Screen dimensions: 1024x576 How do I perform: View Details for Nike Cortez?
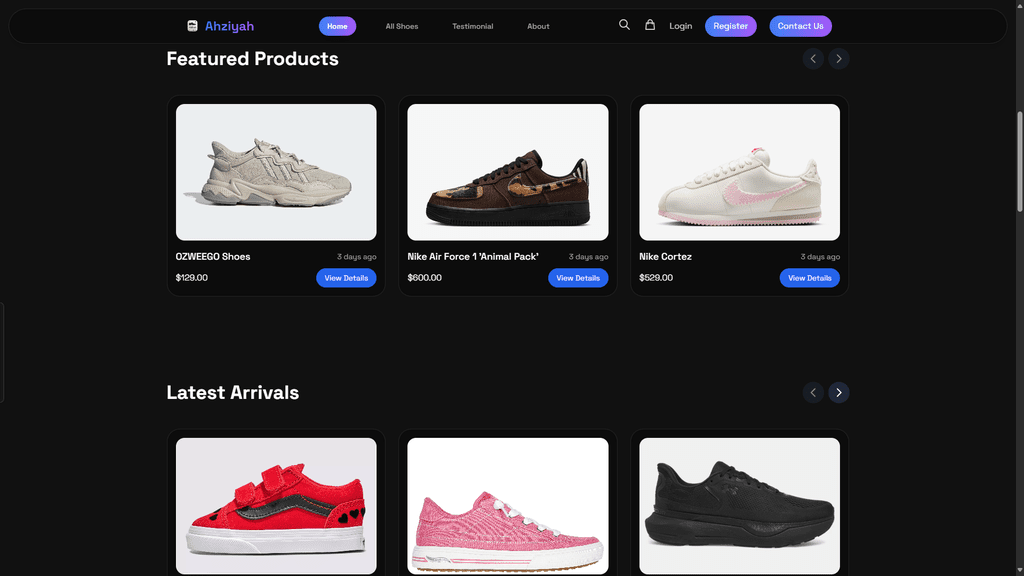coord(809,278)
